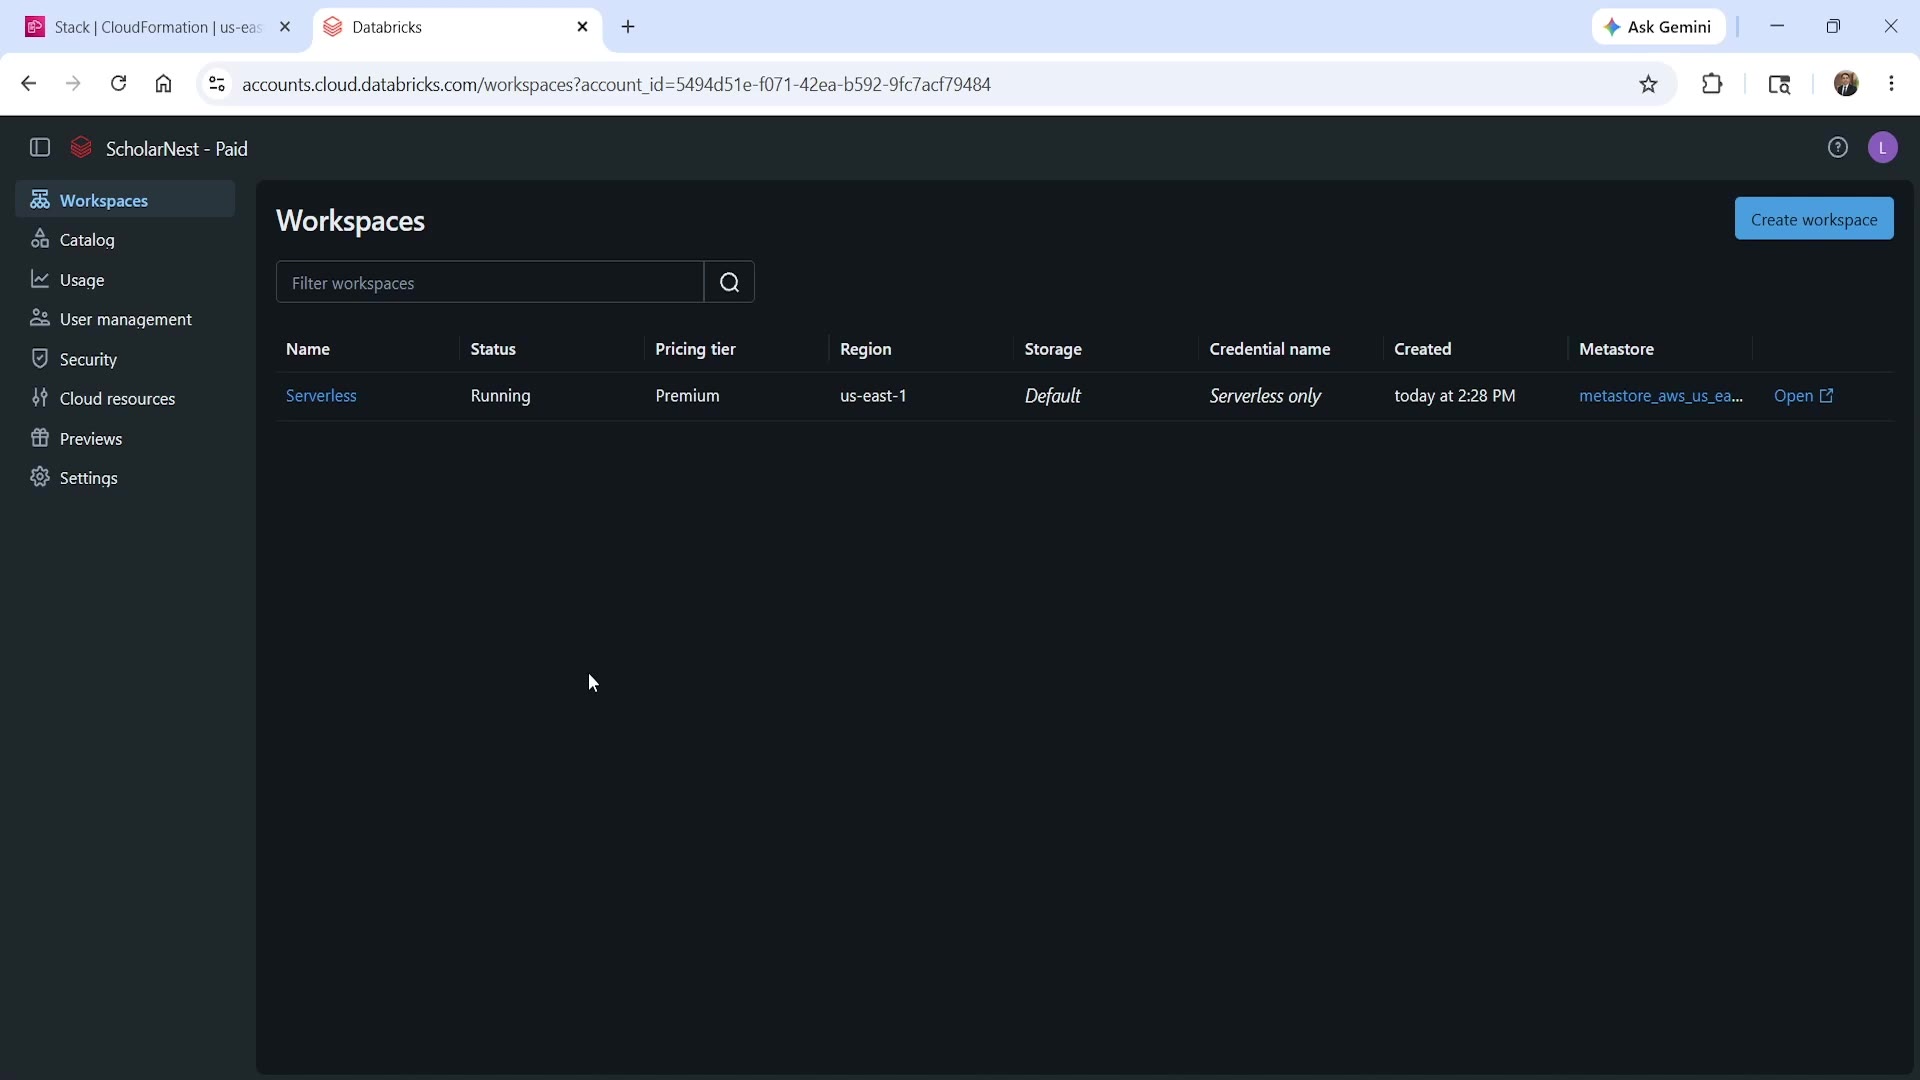The width and height of the screenshot is (1920, 1080).
Task: Click the Create workspace button
Action: [x=1814, y=219]
